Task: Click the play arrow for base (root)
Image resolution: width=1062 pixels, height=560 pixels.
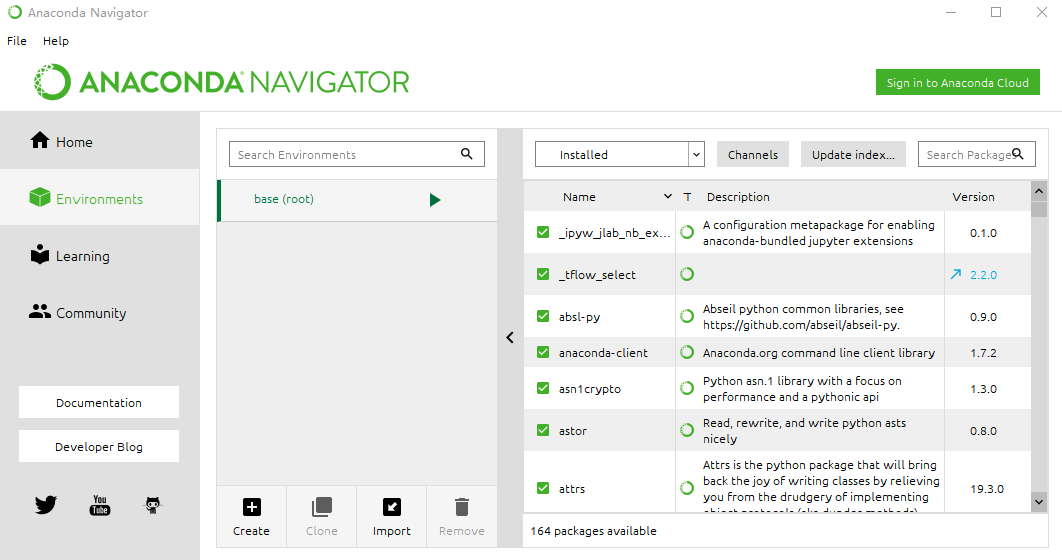Action: (435, 200)
